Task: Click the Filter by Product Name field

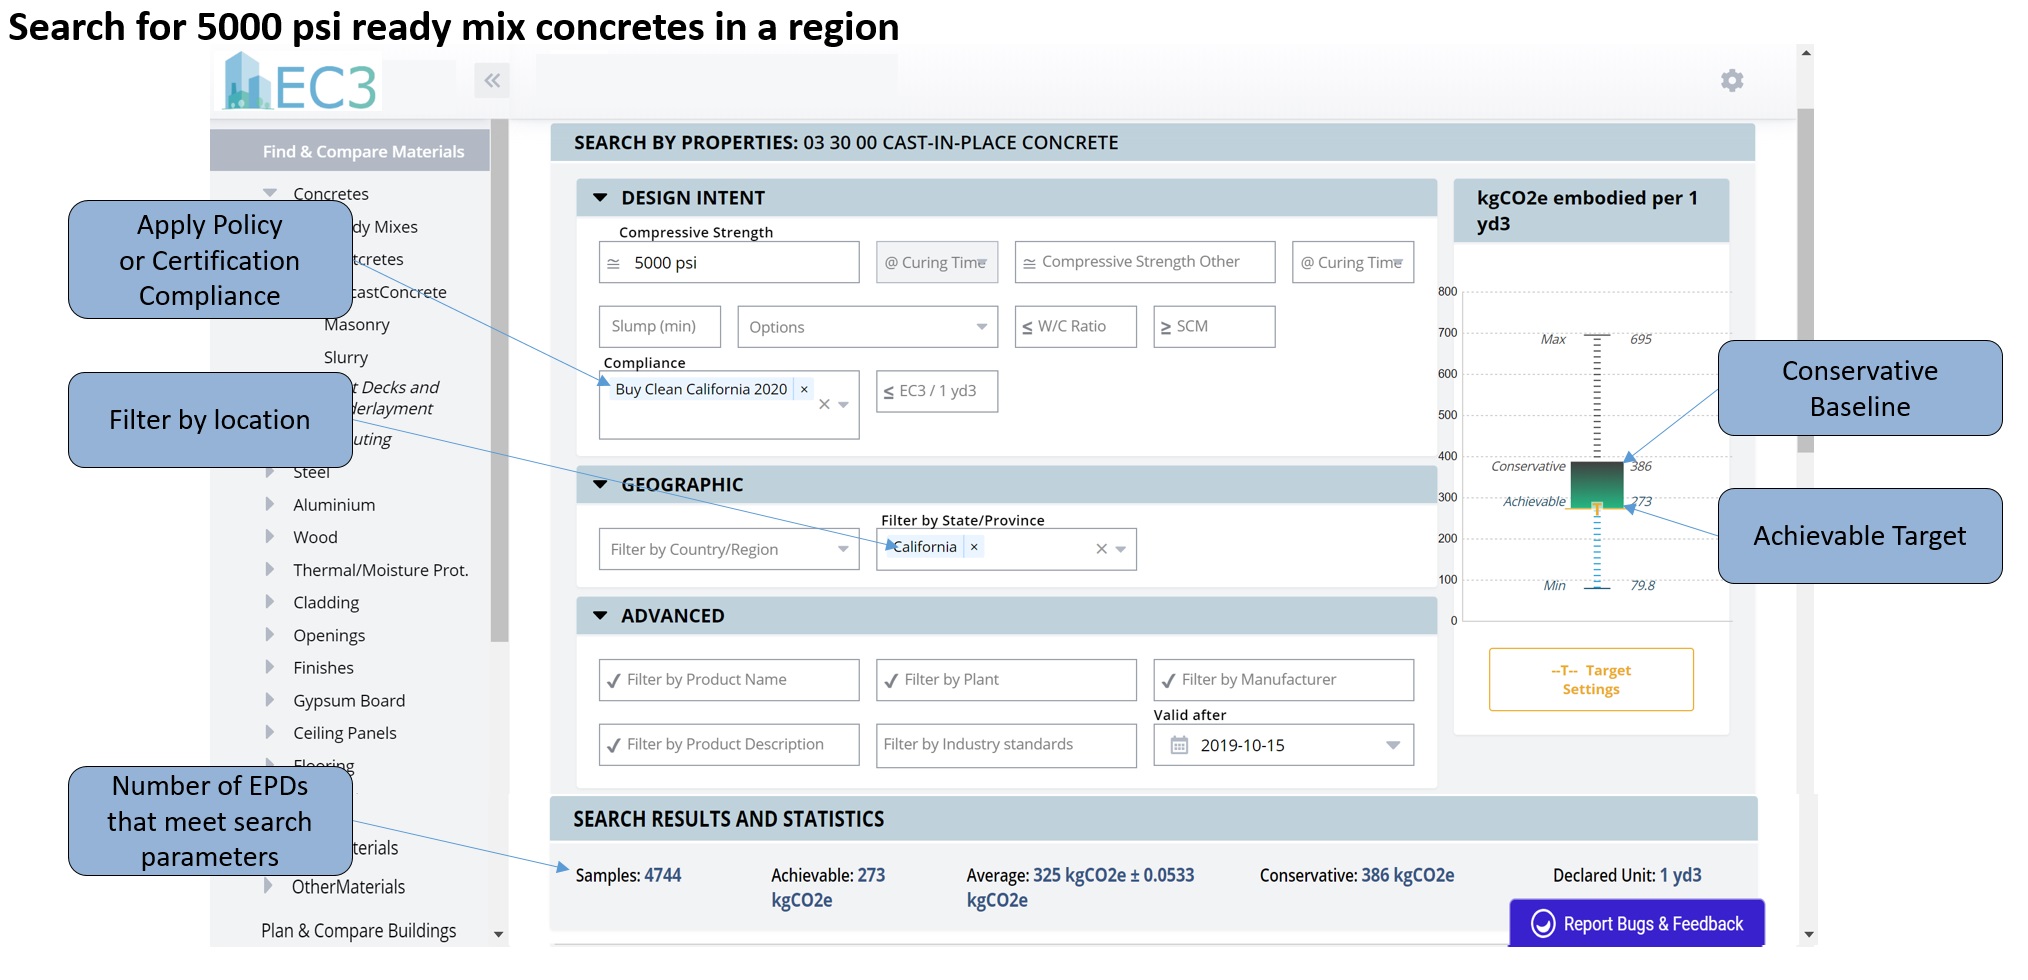Action: point(728,680)
